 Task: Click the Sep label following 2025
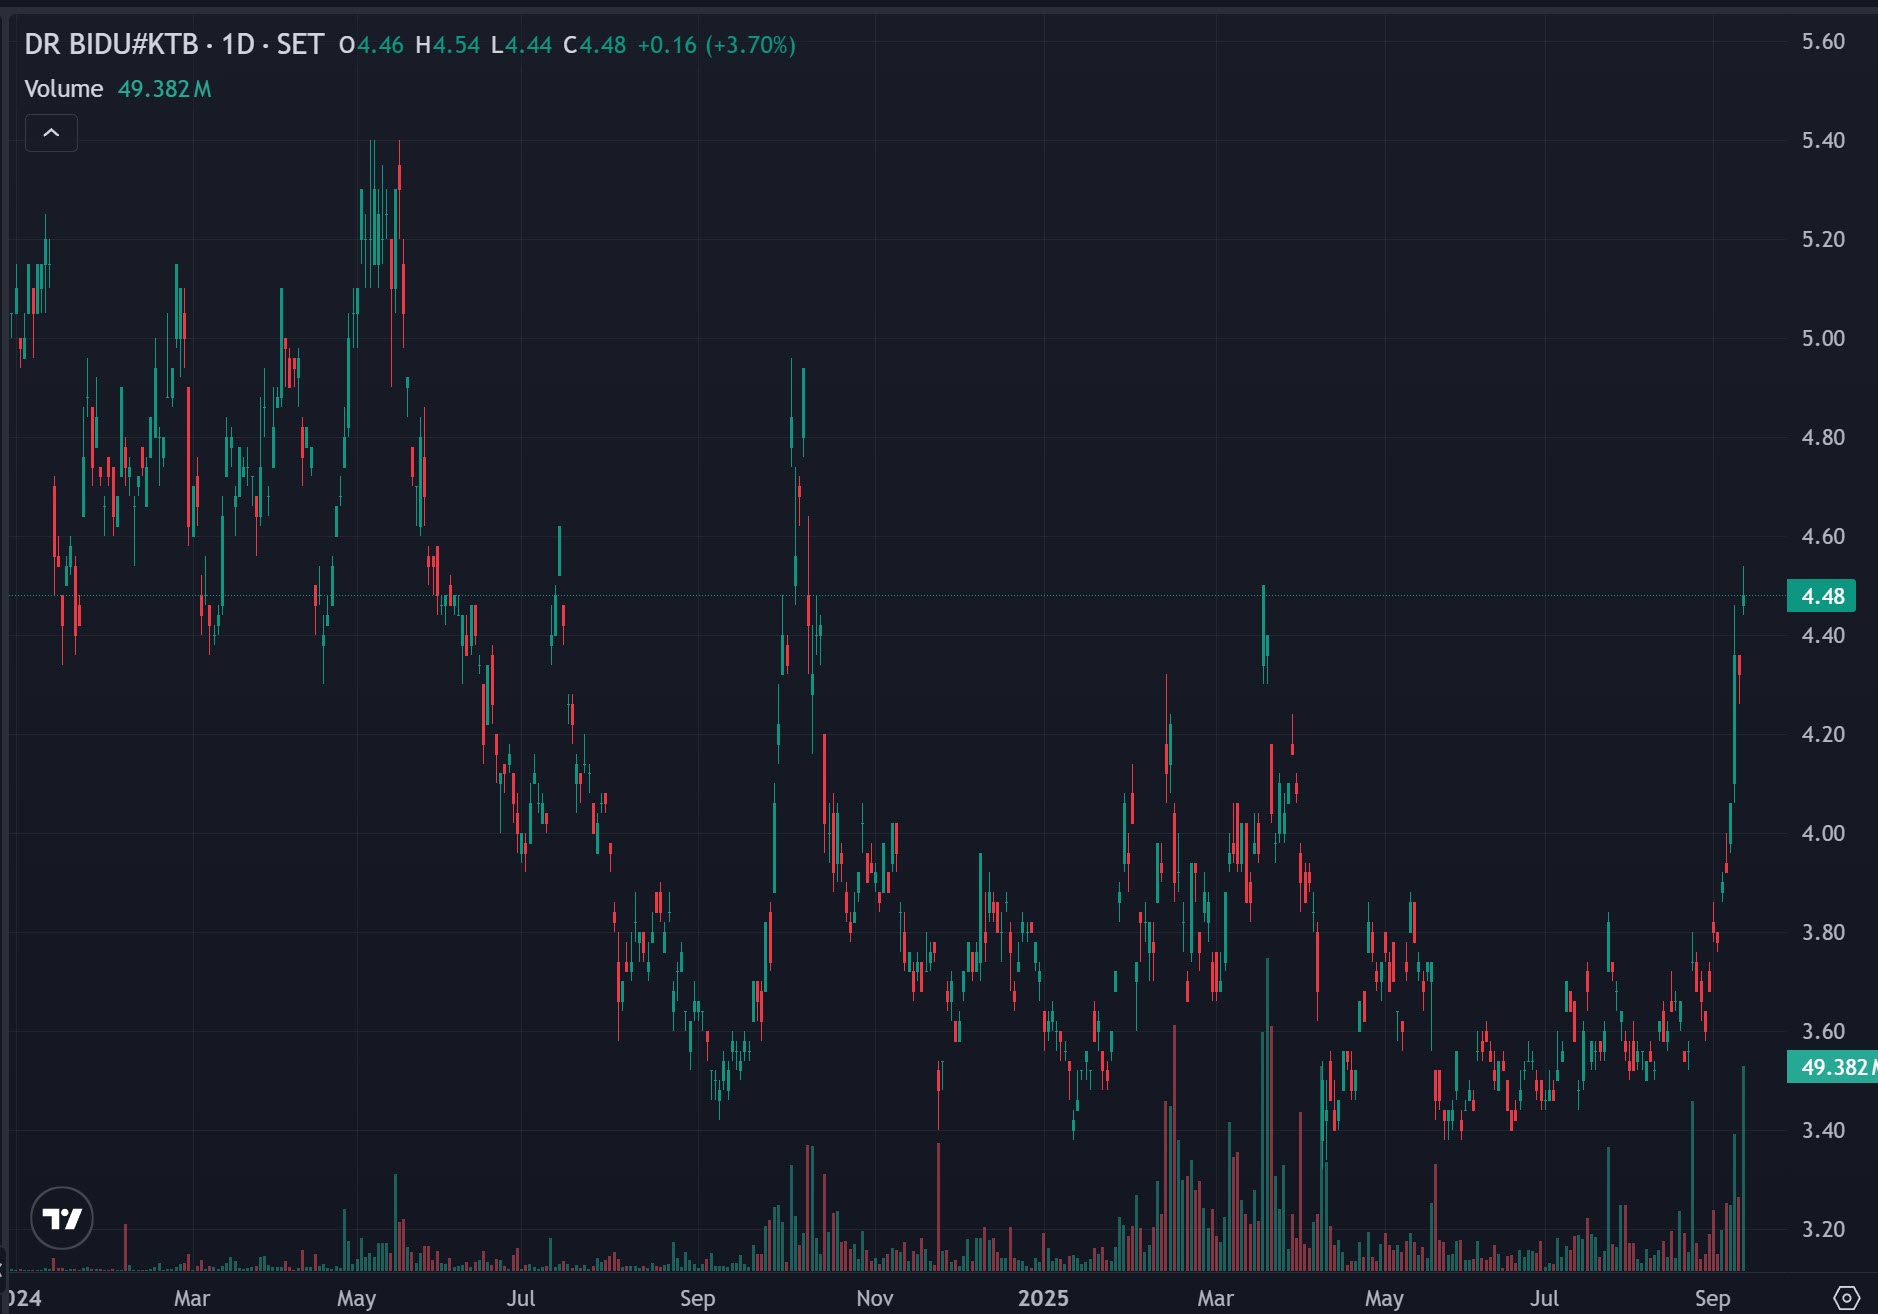pos(1712,1298)
